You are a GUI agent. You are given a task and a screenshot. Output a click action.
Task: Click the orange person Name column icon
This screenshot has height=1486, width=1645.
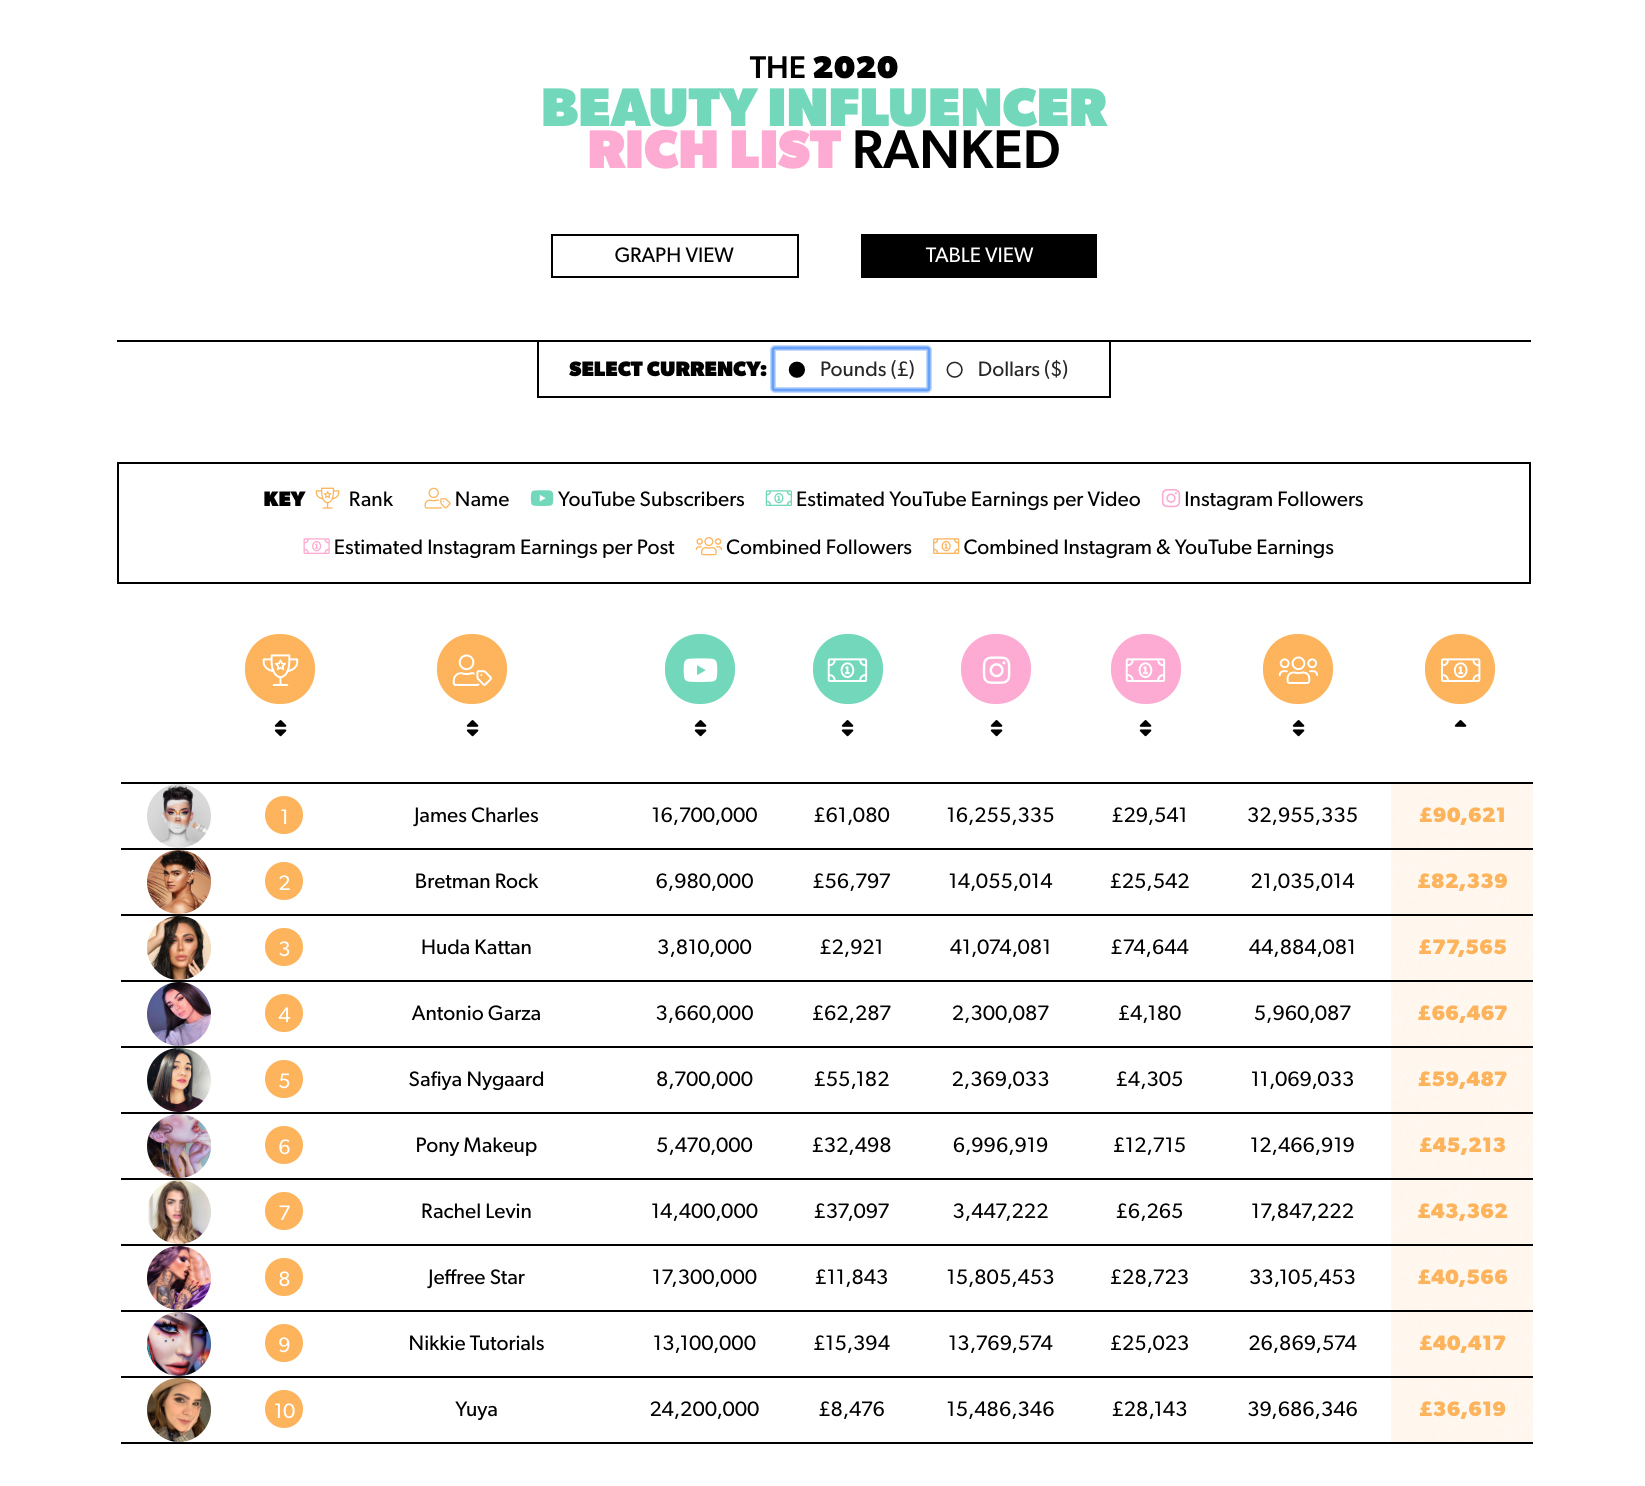tap(472, 669)
